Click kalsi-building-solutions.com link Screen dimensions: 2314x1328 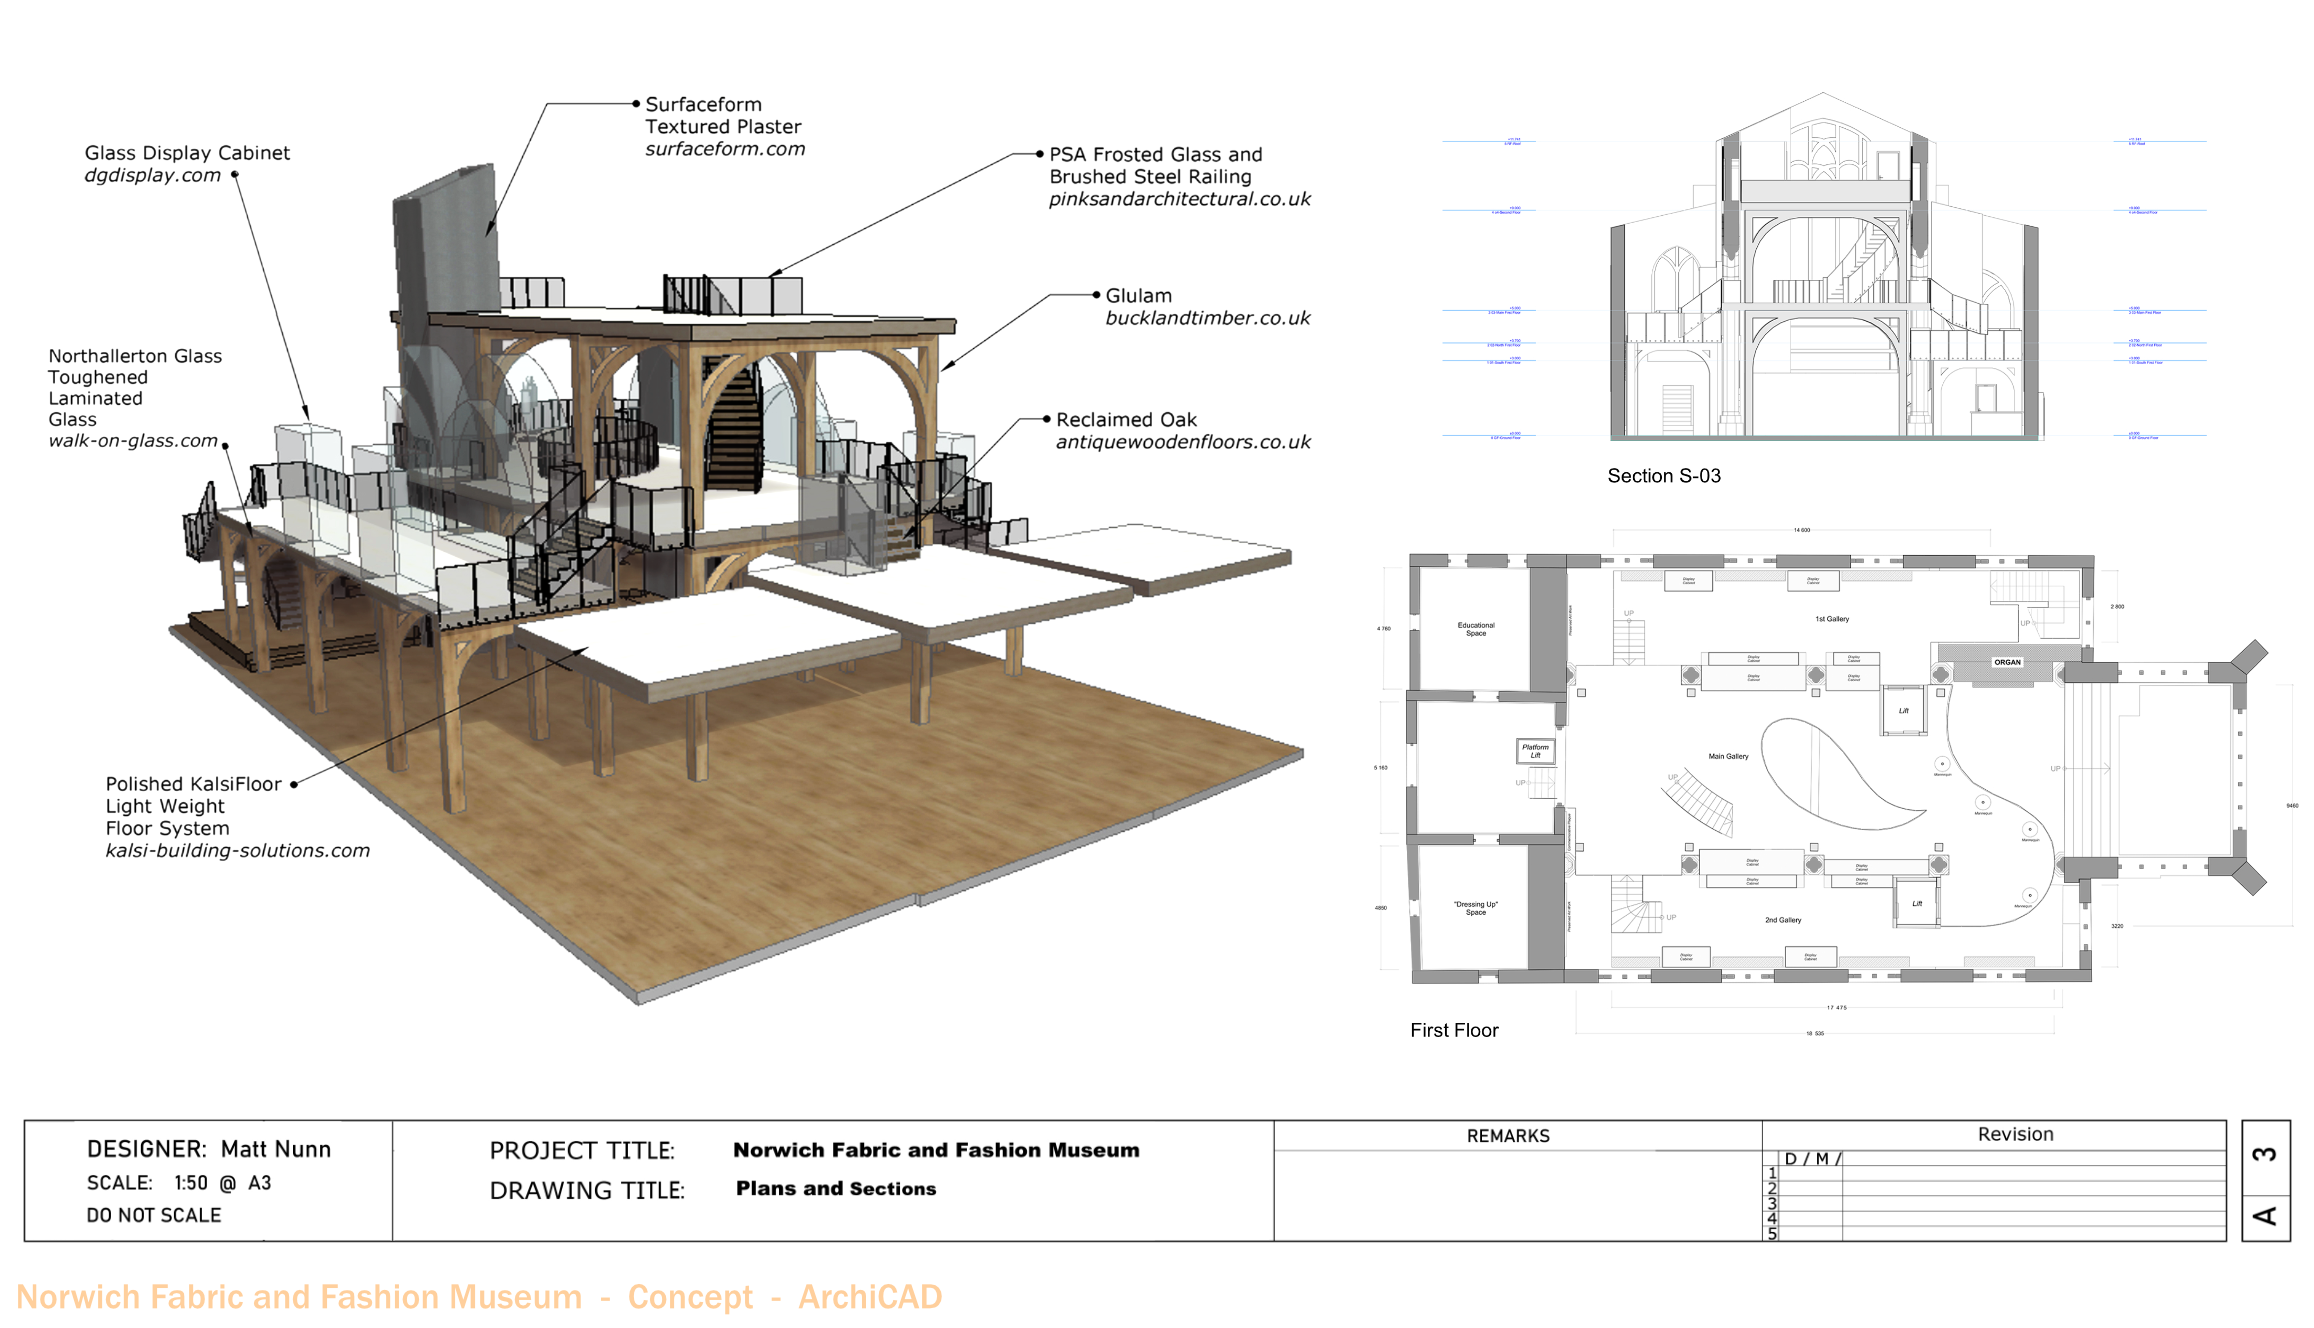tap(237, 851)
